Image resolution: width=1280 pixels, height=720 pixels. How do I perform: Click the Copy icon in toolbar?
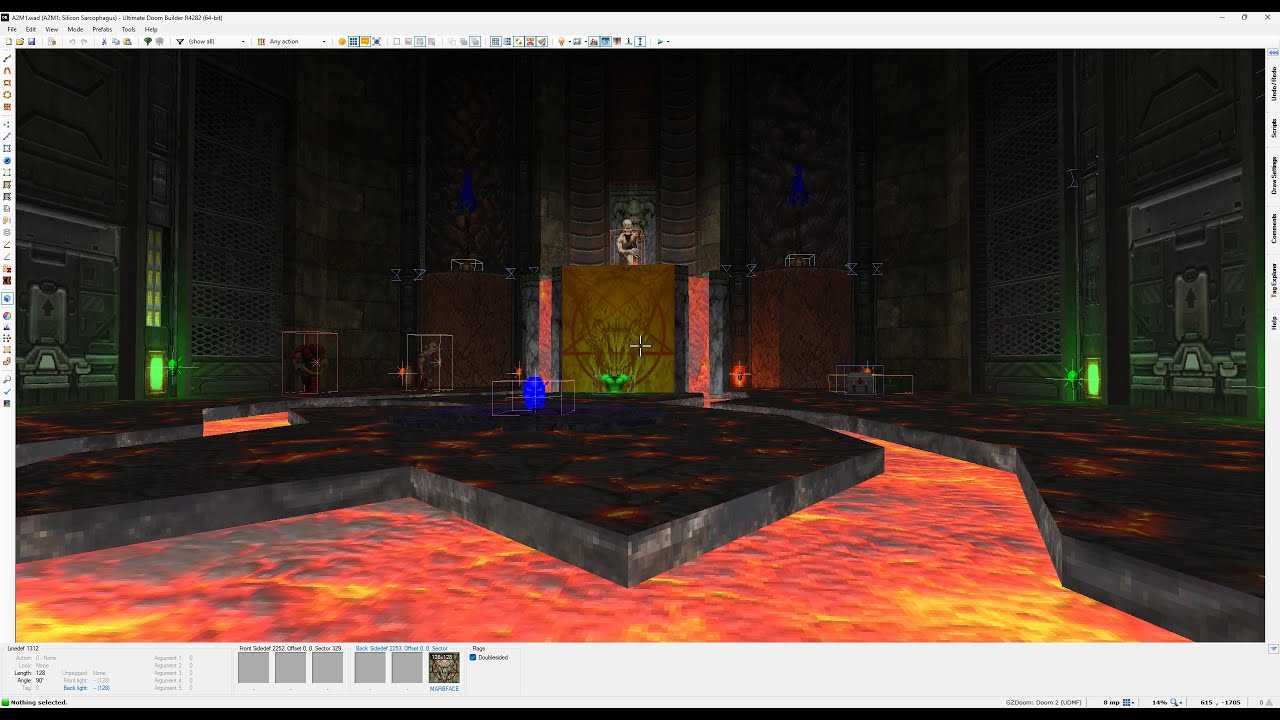[116, 41]
